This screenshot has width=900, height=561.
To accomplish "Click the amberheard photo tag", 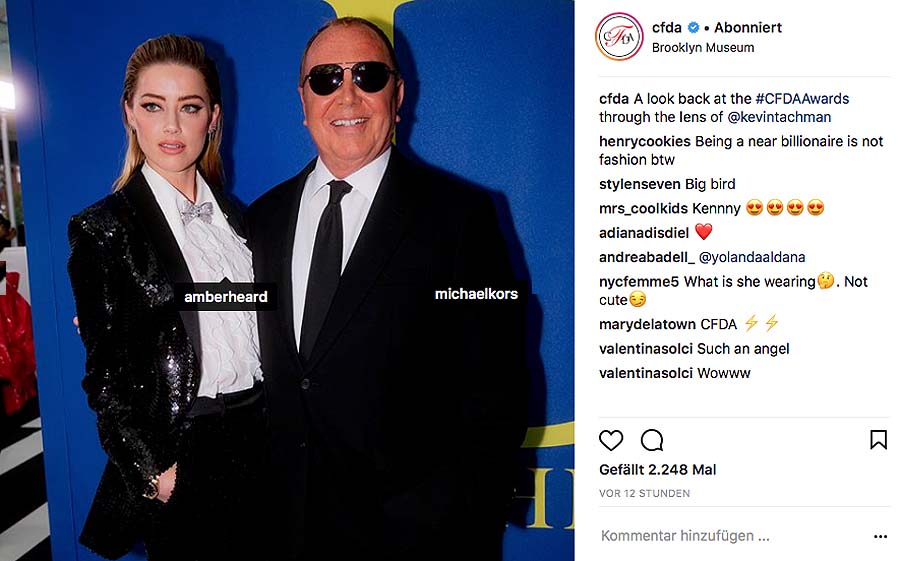I will [x=226, y=297].
